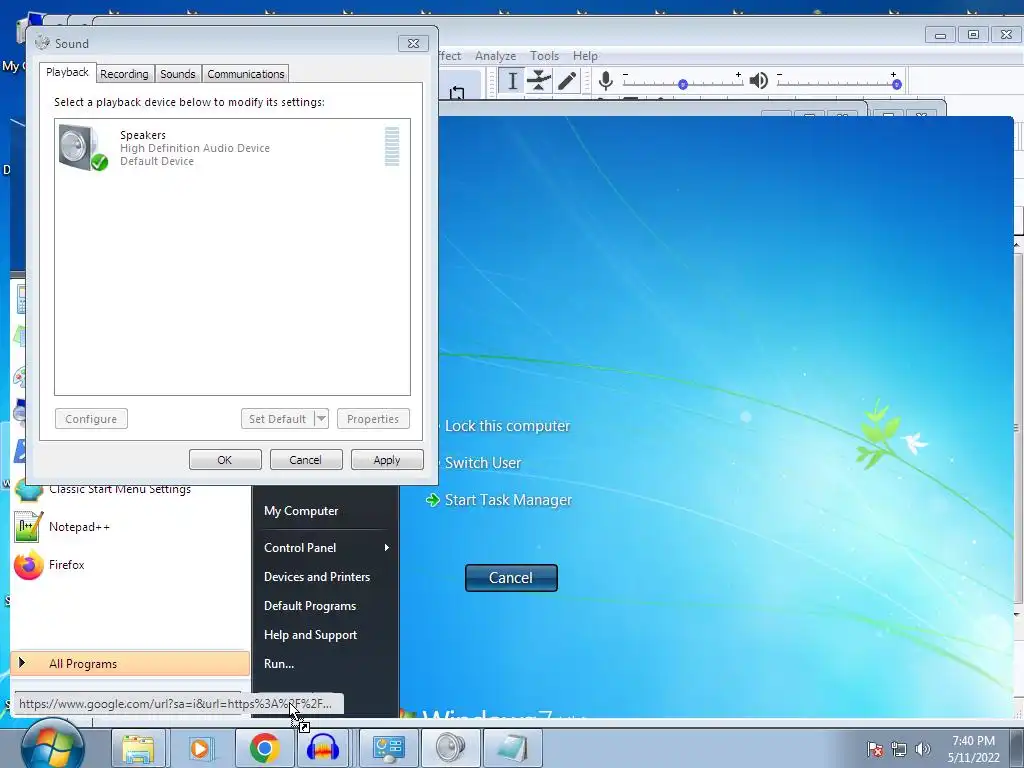The width and height of the screenshot is (1024, 768).
Task: Open Control Panel taskbar icon
Action: click(389, 748)
